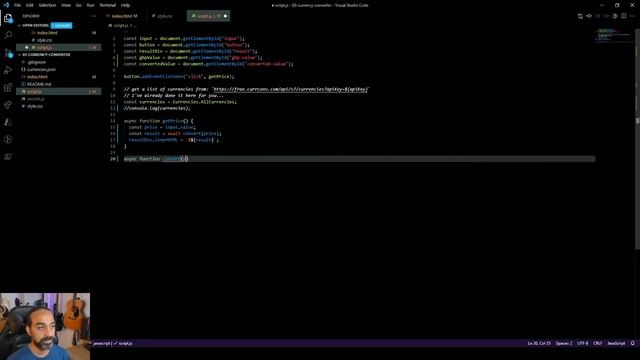The height and width of the screenshot is (360, 640).
Task: Click the VS Code logo in title bar
Action: pyautogui.click(x=6, y=5)
